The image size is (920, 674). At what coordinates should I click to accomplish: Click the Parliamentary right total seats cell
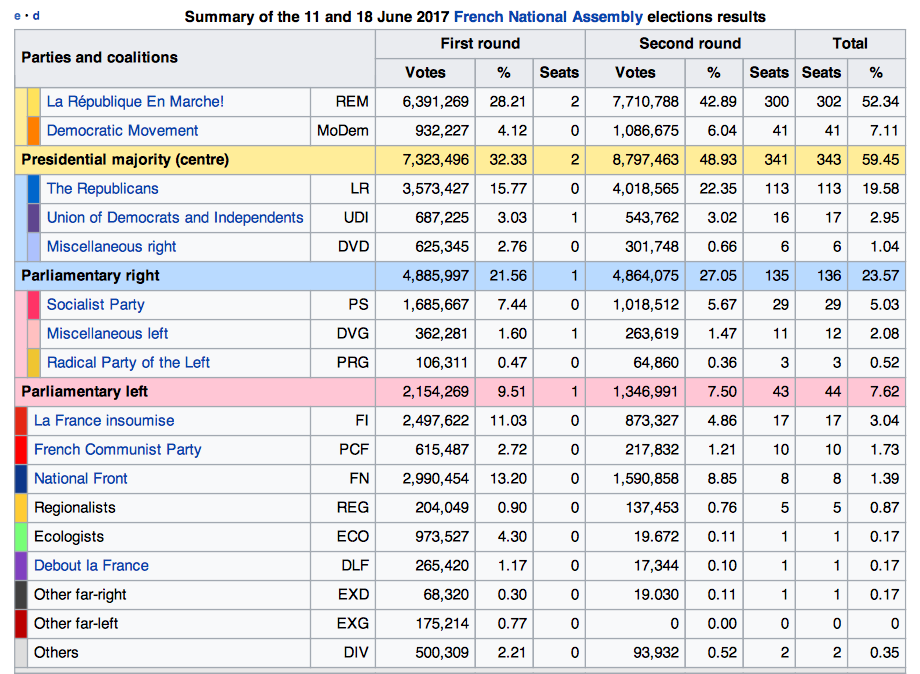point(821,275)
